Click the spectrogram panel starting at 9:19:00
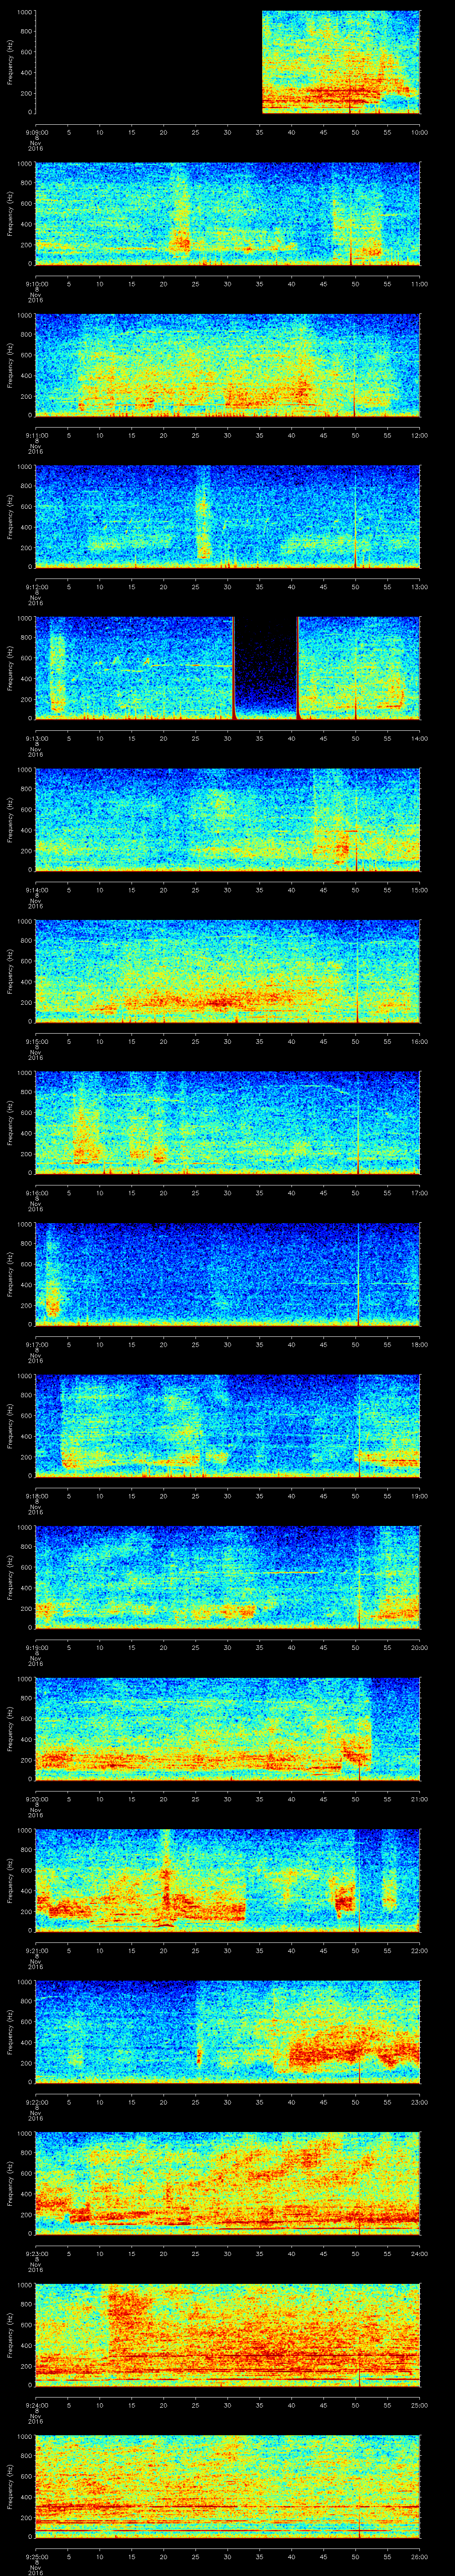 228,1577
